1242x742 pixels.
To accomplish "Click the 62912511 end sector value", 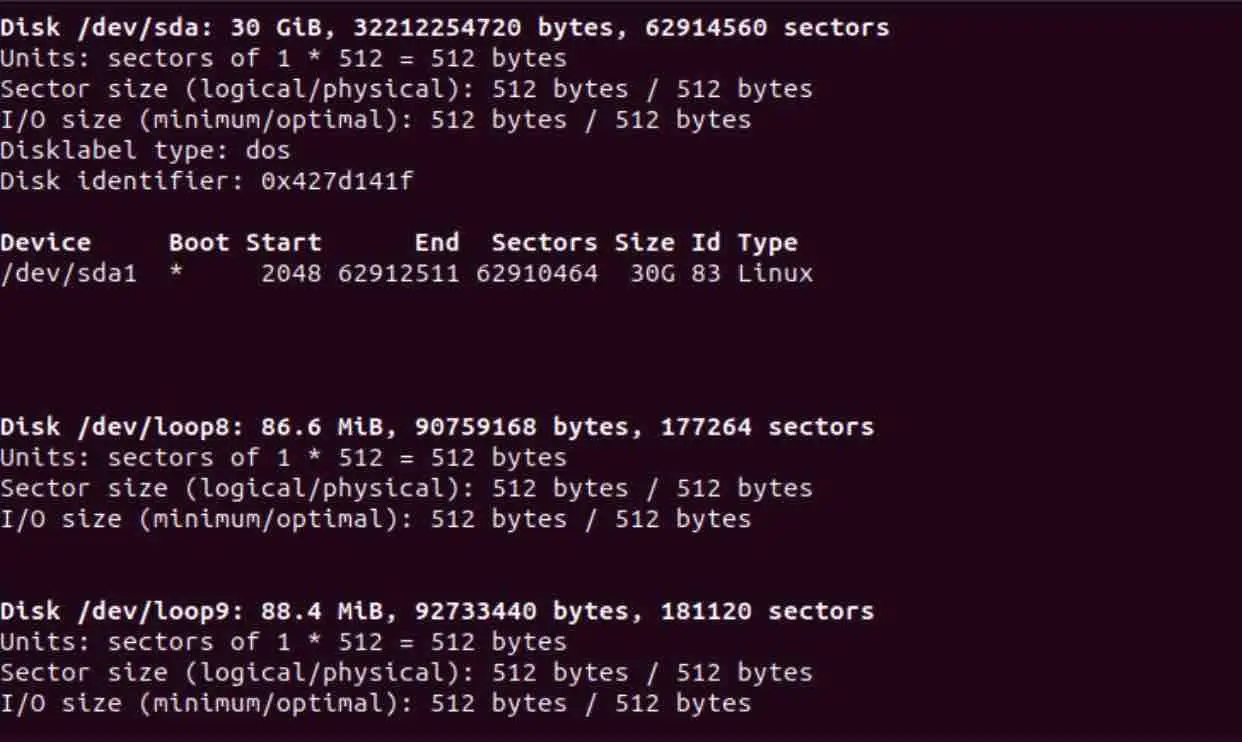I will coord(399,273).
